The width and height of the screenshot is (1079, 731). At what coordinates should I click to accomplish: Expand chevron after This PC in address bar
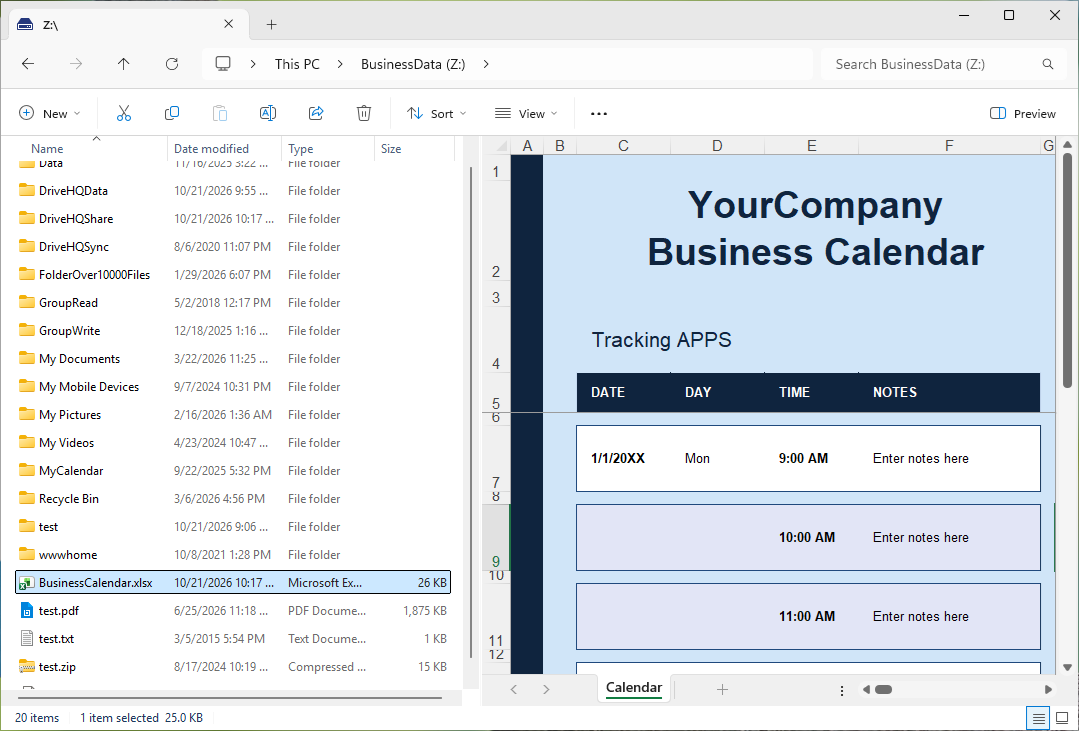[340, 64]
